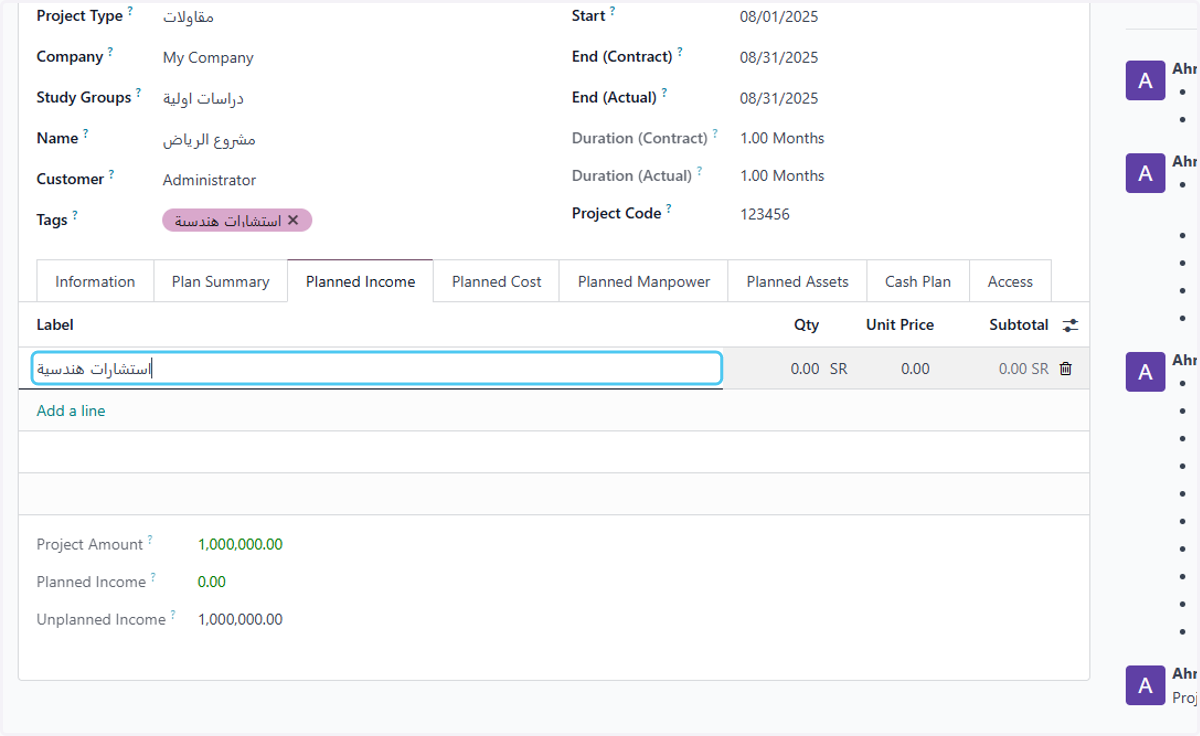Click the End (Actual) help question mark

click(x=664, y=93)
